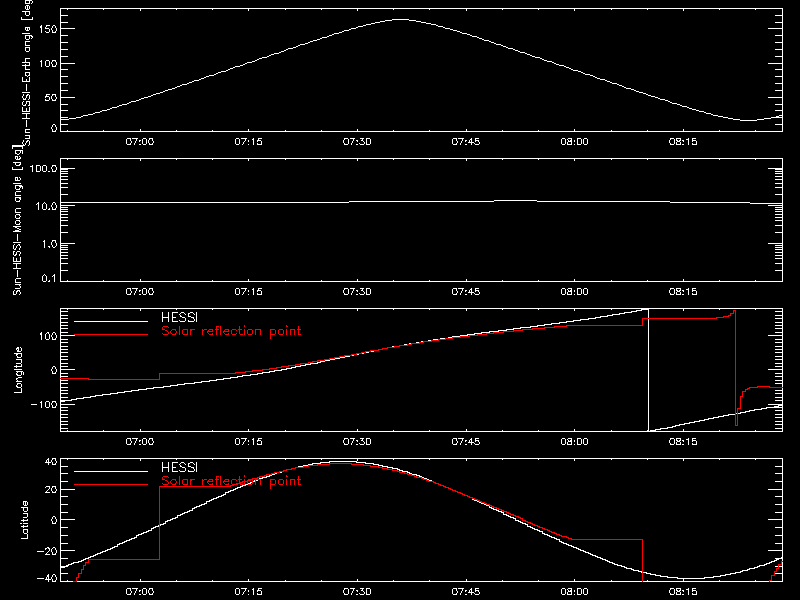
Task: Select 'Solar reflection point' legend in Longitude plot
Action: coord(231,331)
